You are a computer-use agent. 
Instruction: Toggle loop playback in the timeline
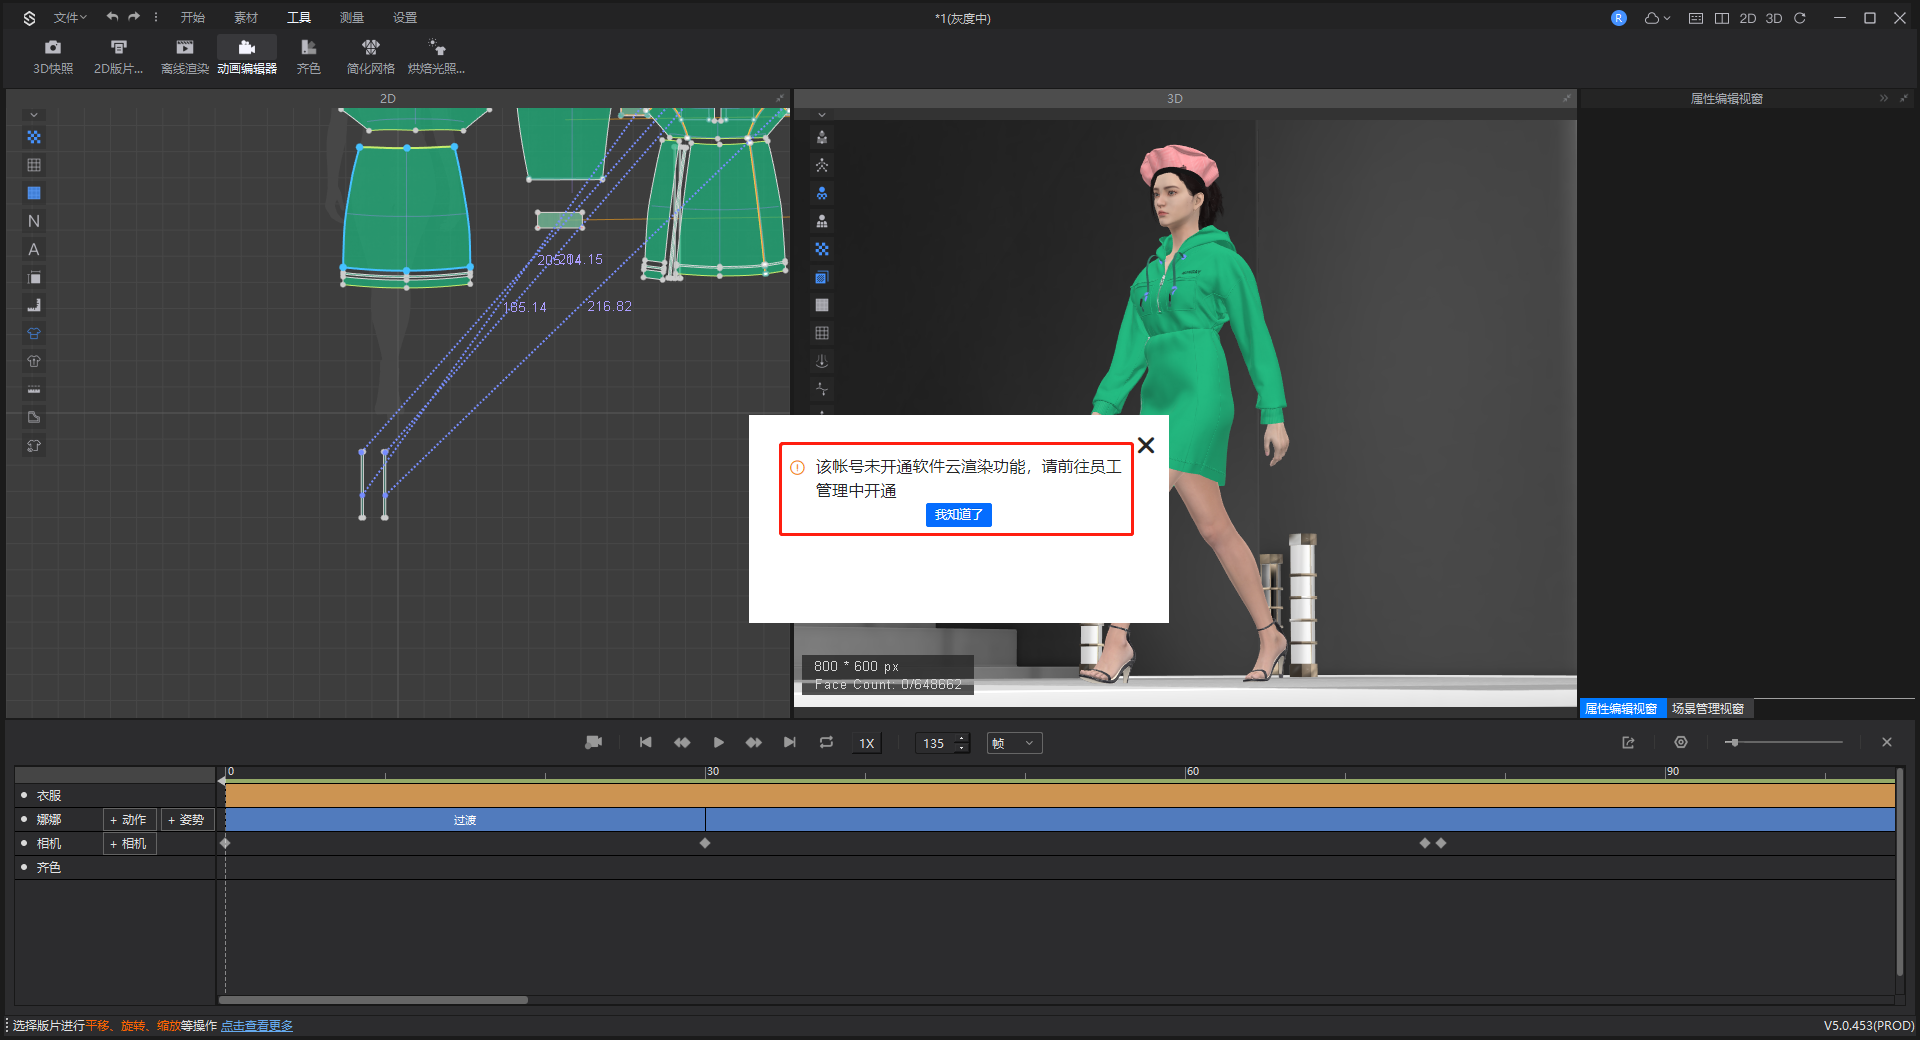click(826, 743)
